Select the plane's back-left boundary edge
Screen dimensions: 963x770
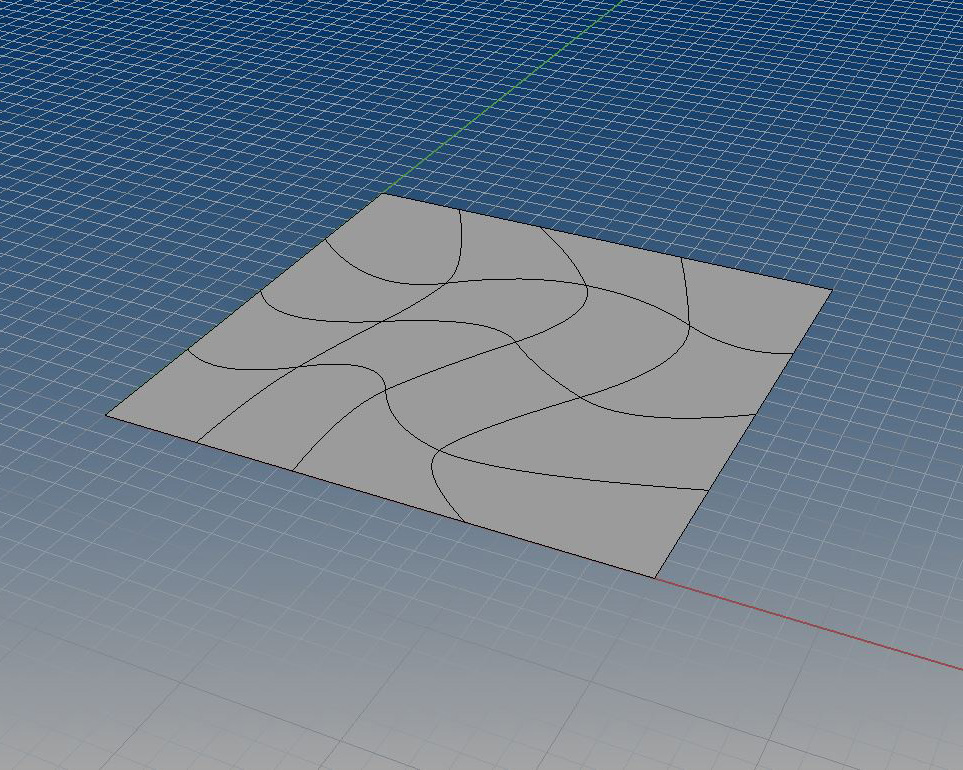point(245,304)
